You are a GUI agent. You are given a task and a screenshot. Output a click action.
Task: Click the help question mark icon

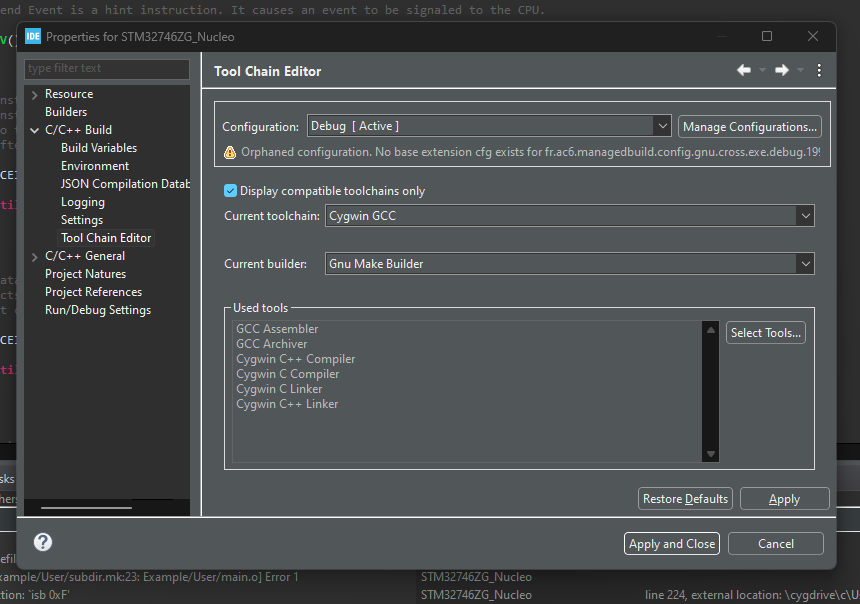(42, 543)
